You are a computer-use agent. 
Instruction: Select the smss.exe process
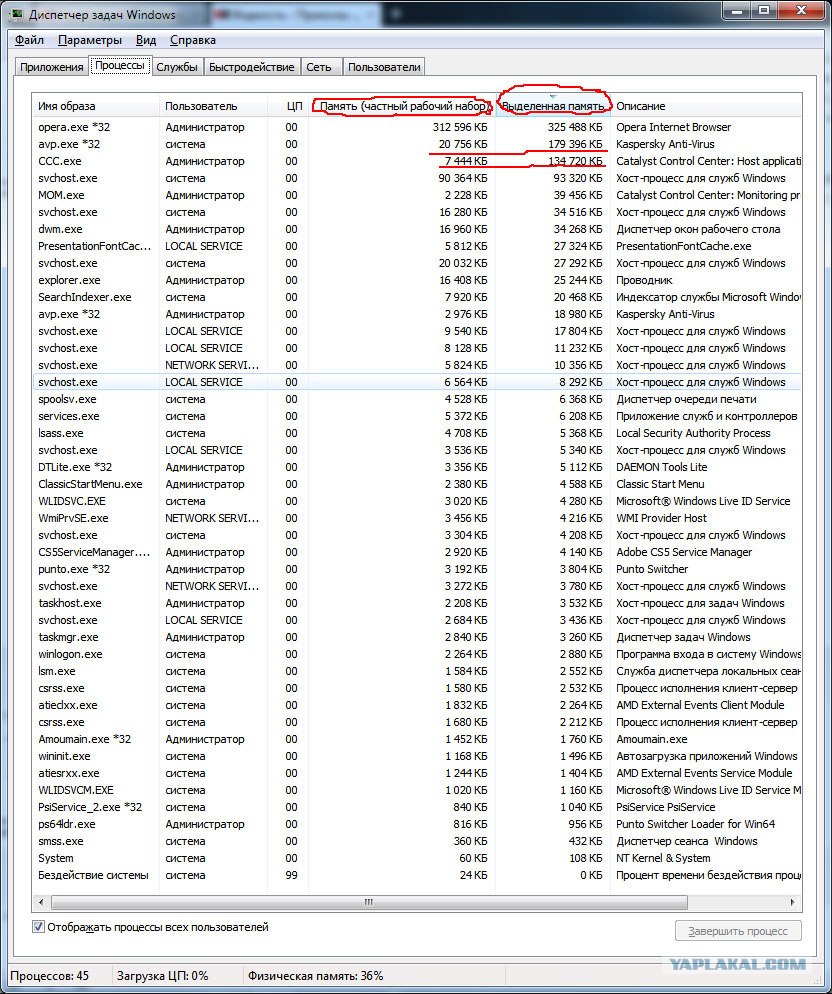[417, 841]
